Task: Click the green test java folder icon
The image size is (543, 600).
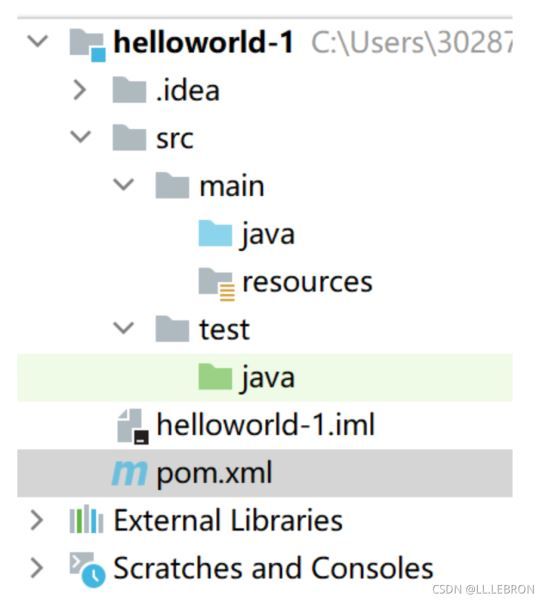Action: pyautogui.click(x=215, y=377)
